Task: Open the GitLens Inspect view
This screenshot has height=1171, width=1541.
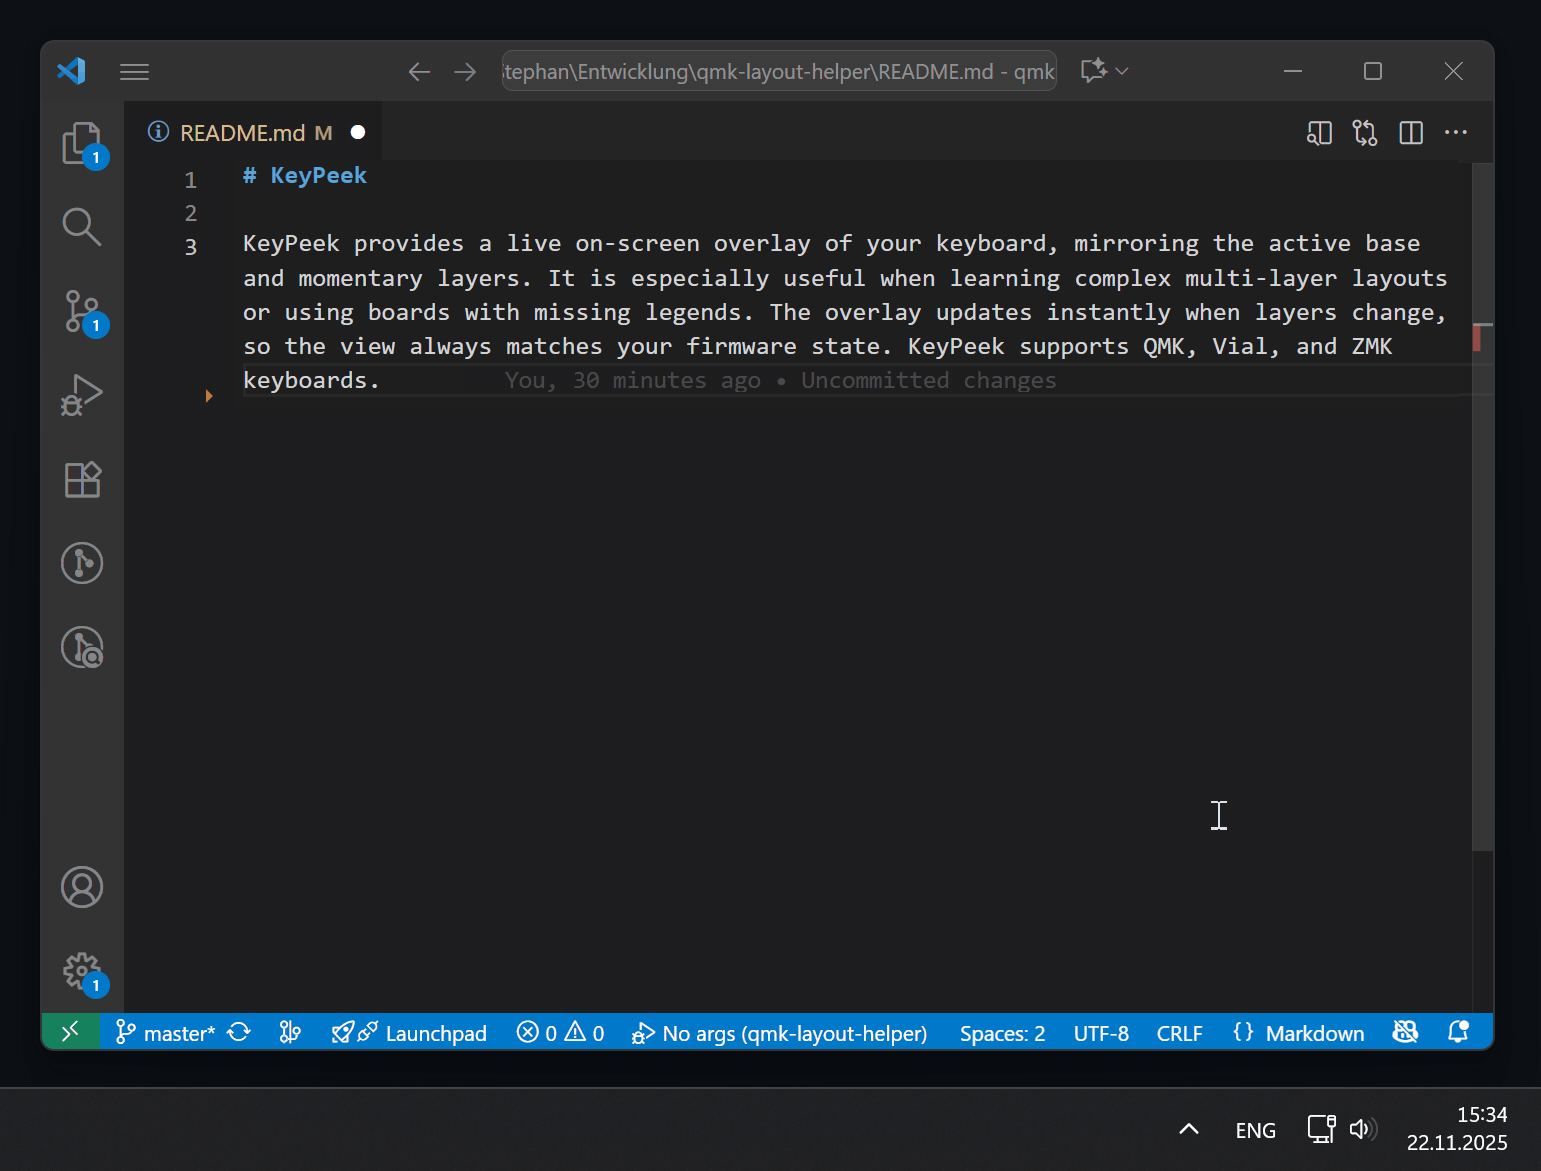Action: [82, 647]
